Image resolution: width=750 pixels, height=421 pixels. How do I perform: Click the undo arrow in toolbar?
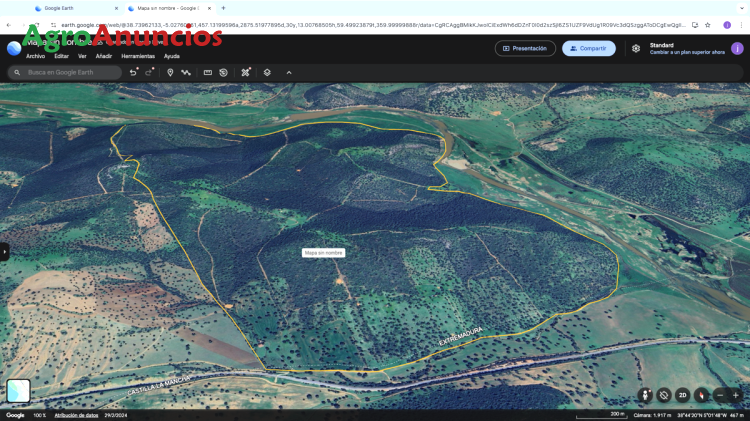coord(133,72)
